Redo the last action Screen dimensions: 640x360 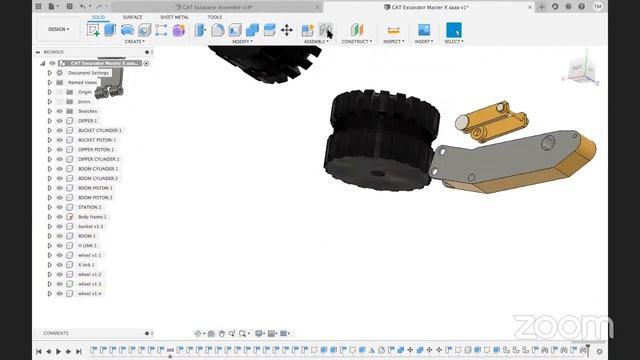(99, 7)
